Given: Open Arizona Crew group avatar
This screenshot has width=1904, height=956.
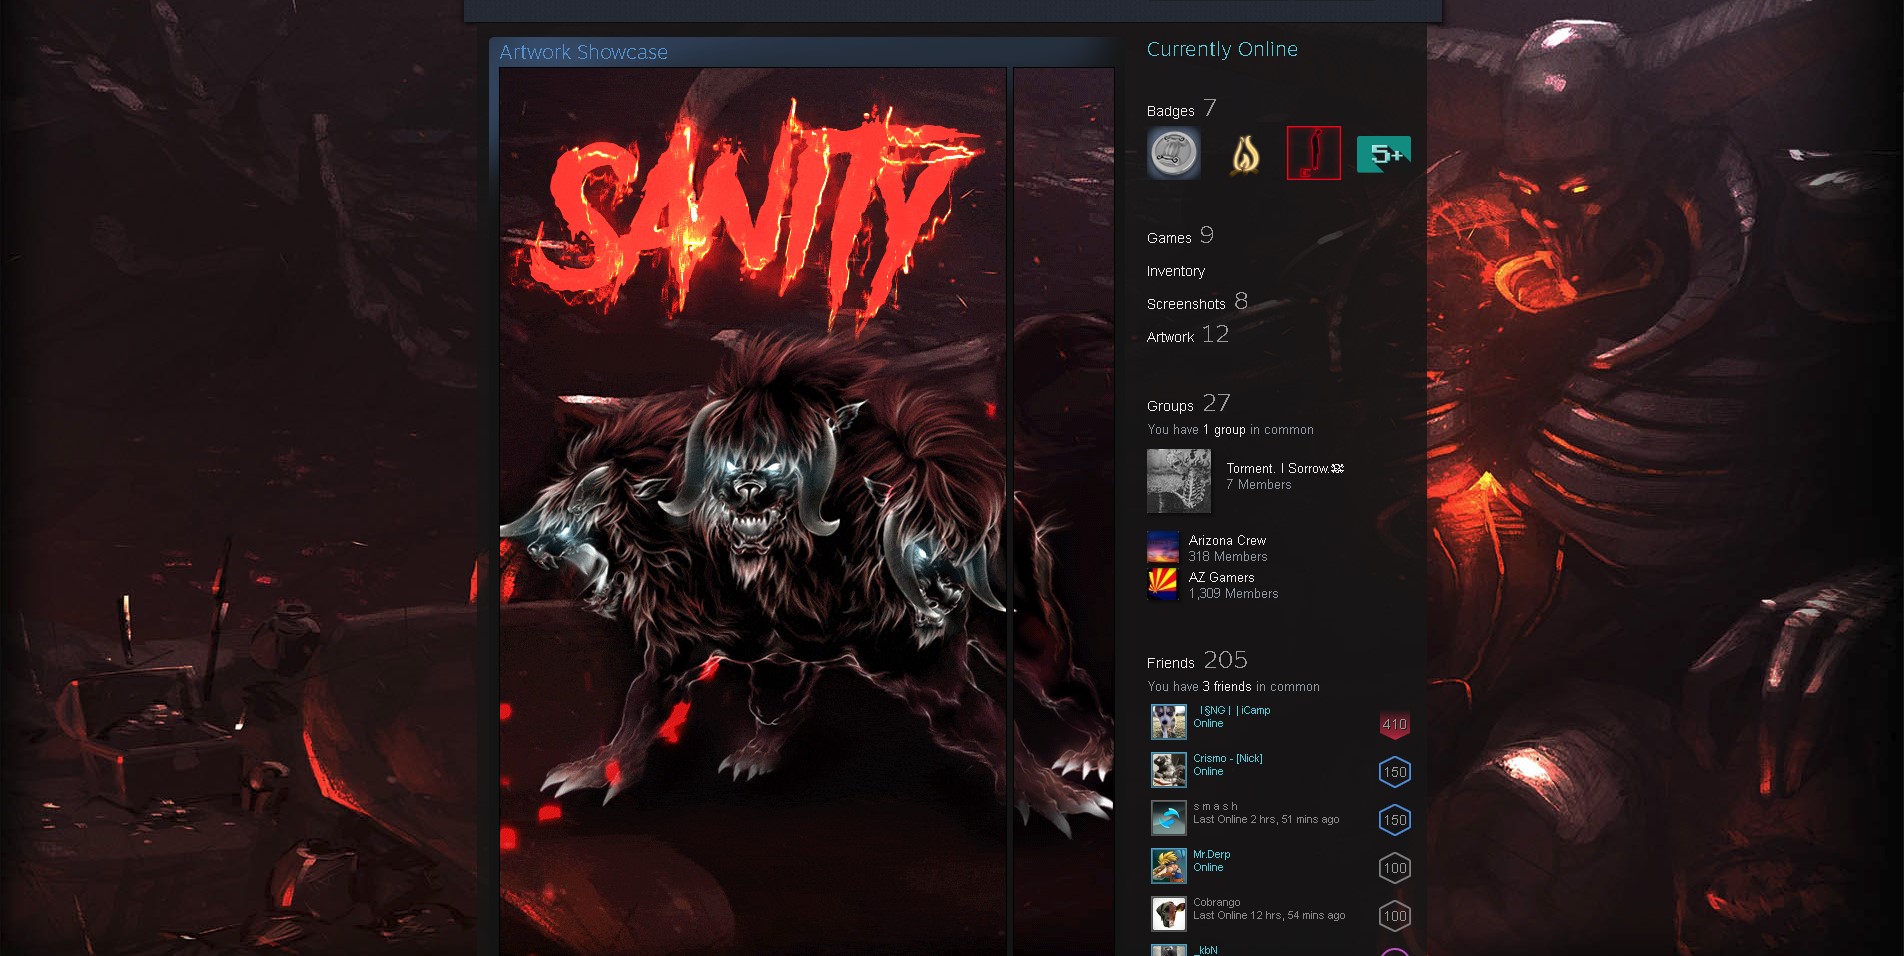Looking at the screenshot, I should (x=1163, y=548).
